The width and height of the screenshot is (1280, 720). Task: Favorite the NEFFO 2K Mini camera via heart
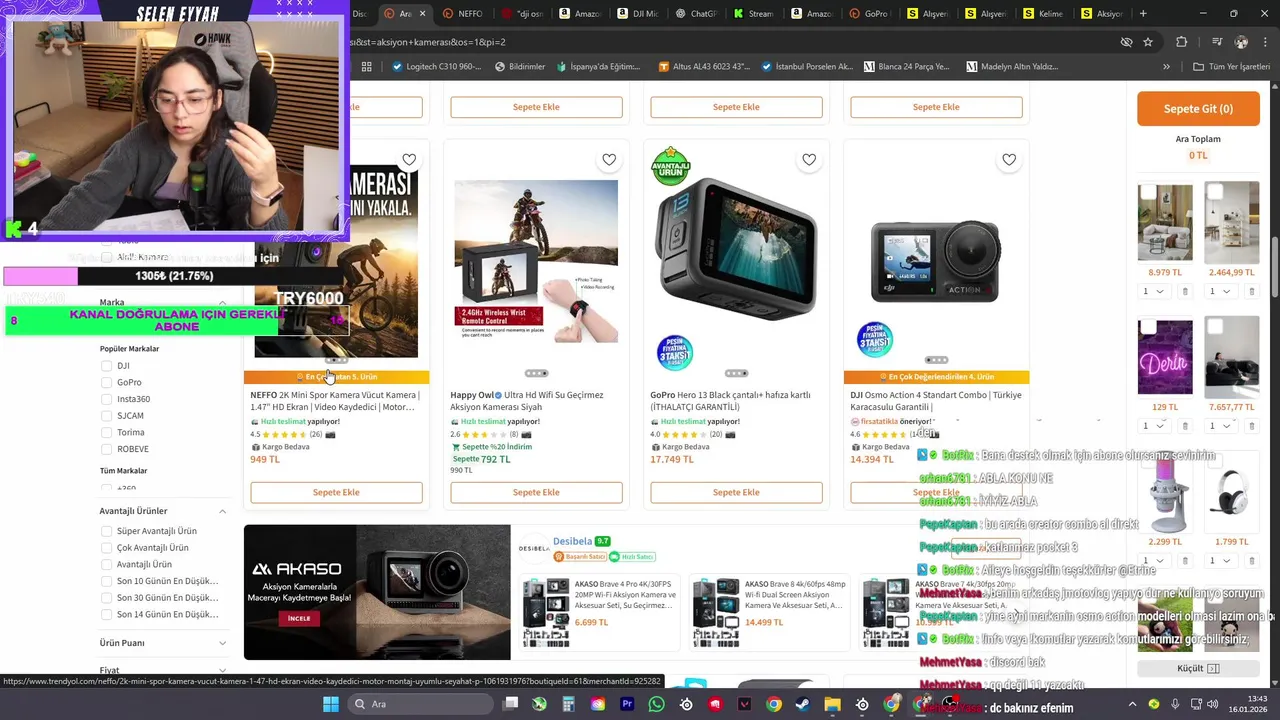click(x=409, y=160)
